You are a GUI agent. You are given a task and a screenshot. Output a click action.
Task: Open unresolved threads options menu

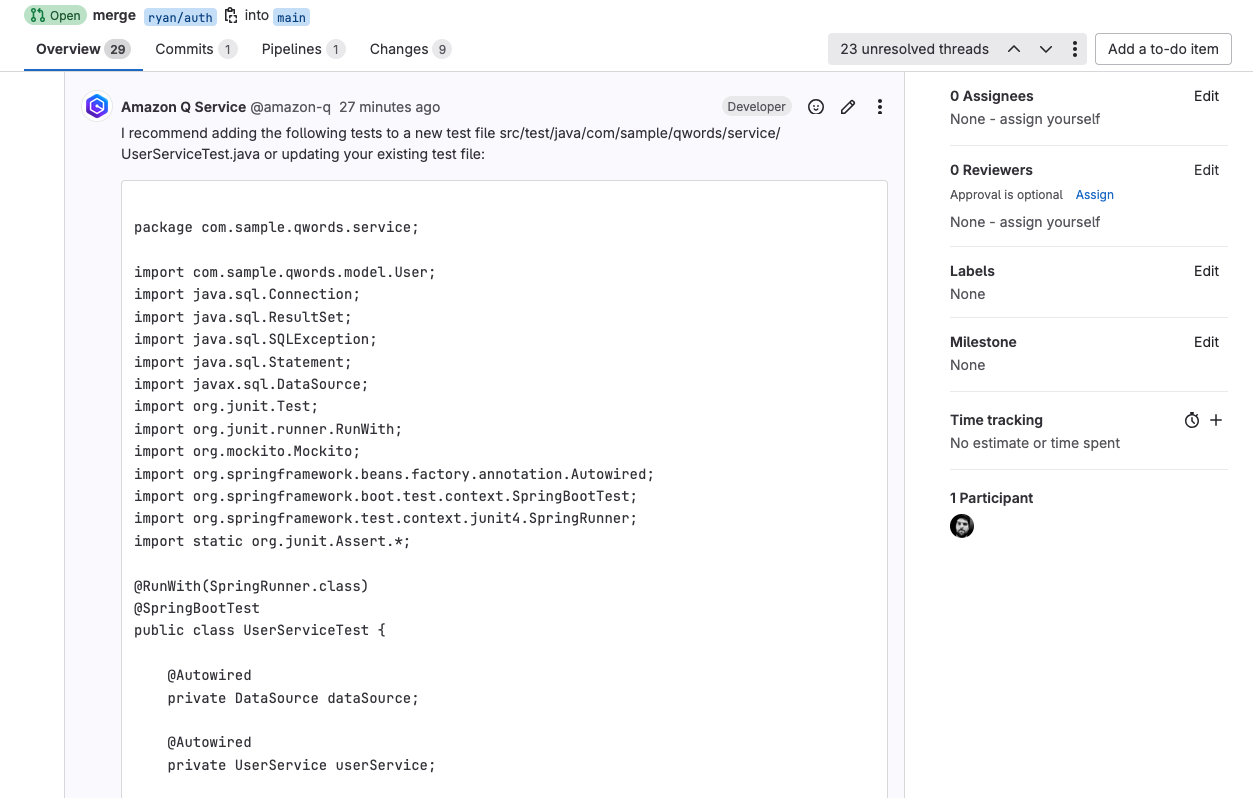(1075, 49)
